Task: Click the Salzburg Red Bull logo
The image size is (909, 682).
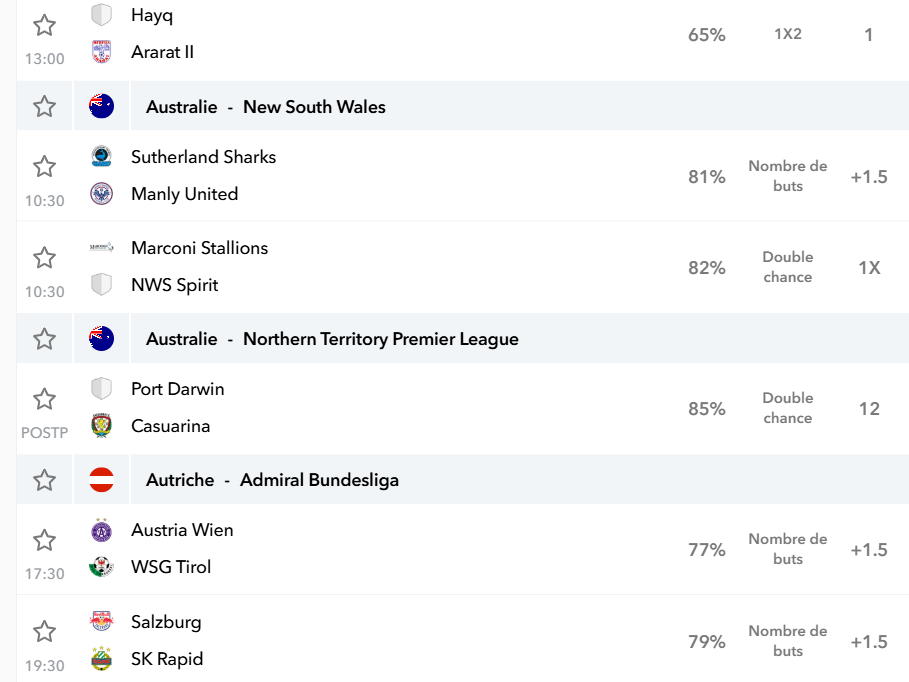Action: 101,621
